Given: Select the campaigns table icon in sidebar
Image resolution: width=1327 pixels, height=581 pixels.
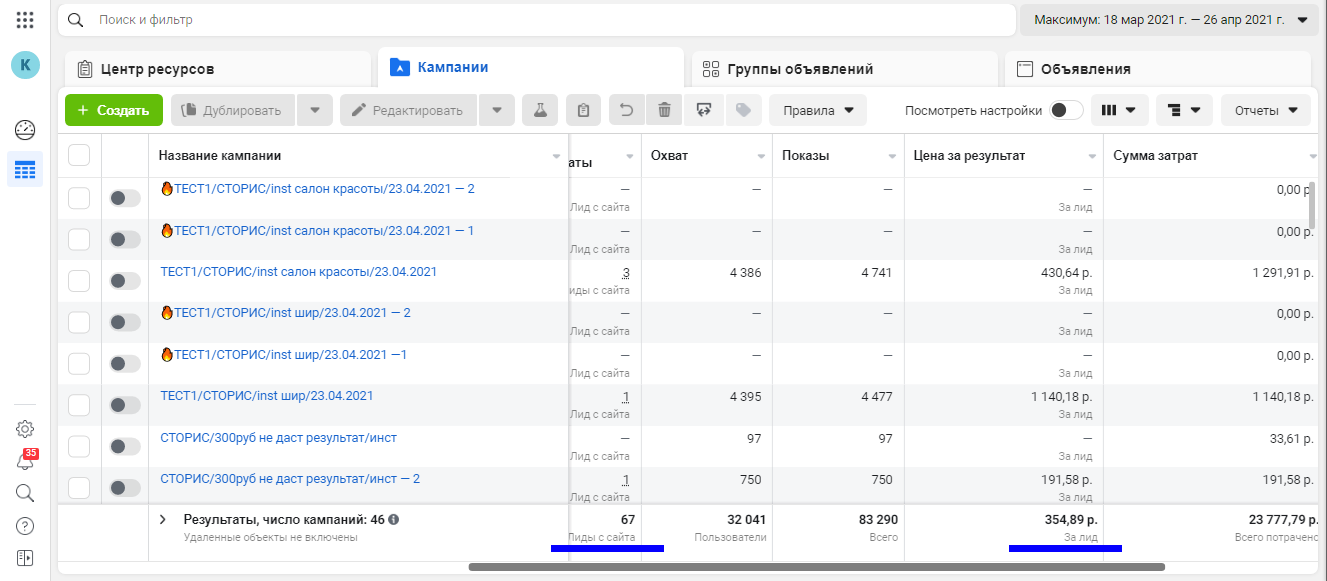Looking at the screenshot, I should [x=25, y=170].
